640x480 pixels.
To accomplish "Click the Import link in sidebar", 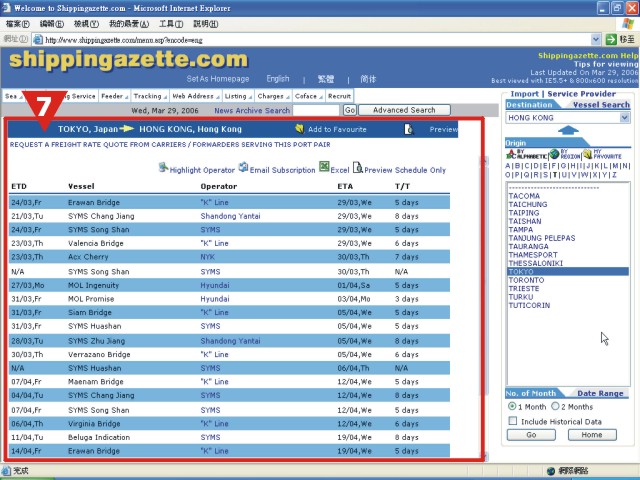I will (x=524, y=94).
